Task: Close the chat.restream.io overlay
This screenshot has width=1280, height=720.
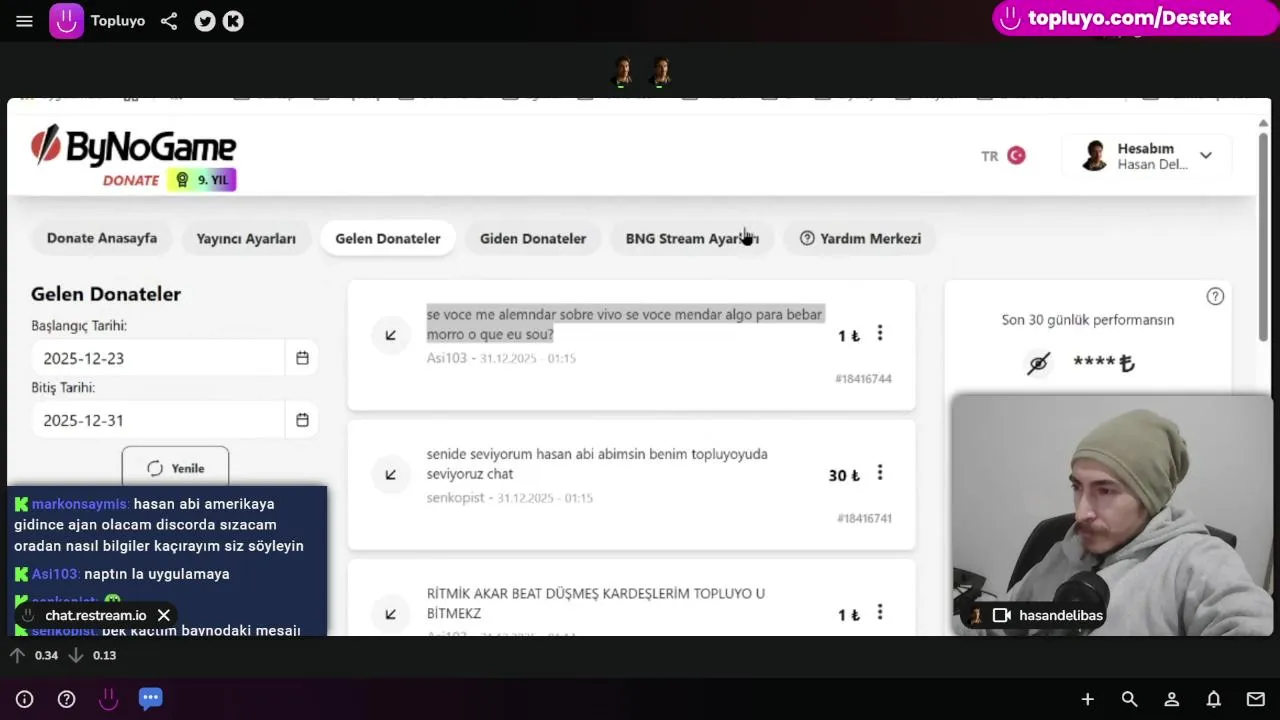Action: click(x=163, y=615)
